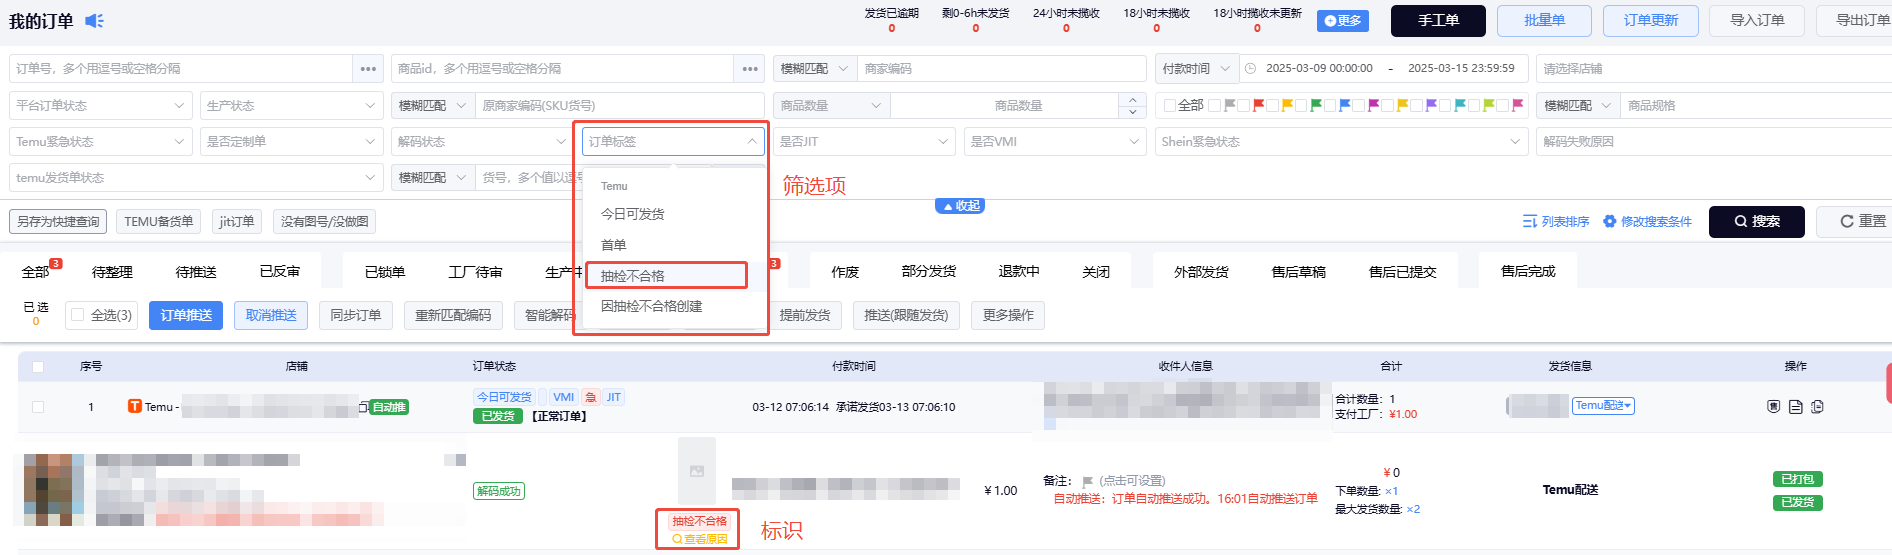Click the after-sale shield icon in row 1
Viewport: 1892px width, 555px height.
[x=1773, y=407]
